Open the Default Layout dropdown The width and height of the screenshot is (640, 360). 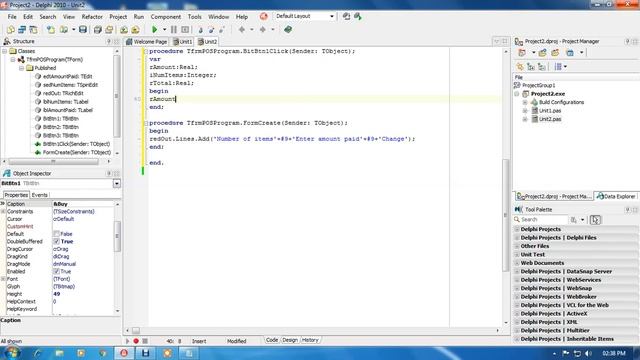[x=332, y=16]
